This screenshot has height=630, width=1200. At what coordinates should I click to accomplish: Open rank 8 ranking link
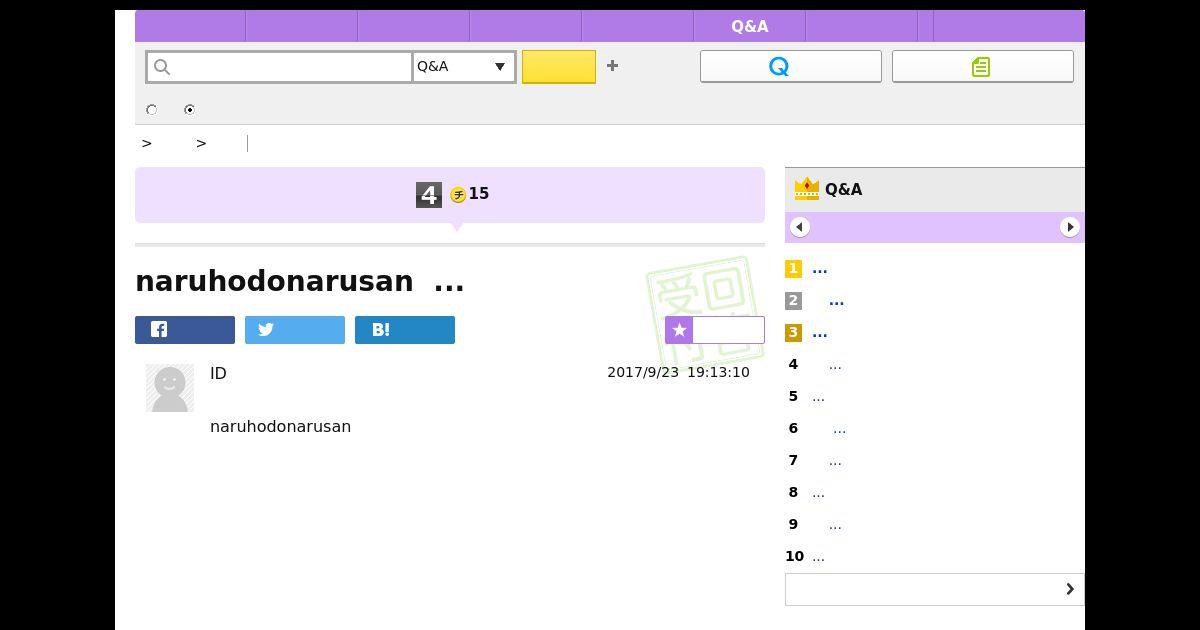pos(818,493)
